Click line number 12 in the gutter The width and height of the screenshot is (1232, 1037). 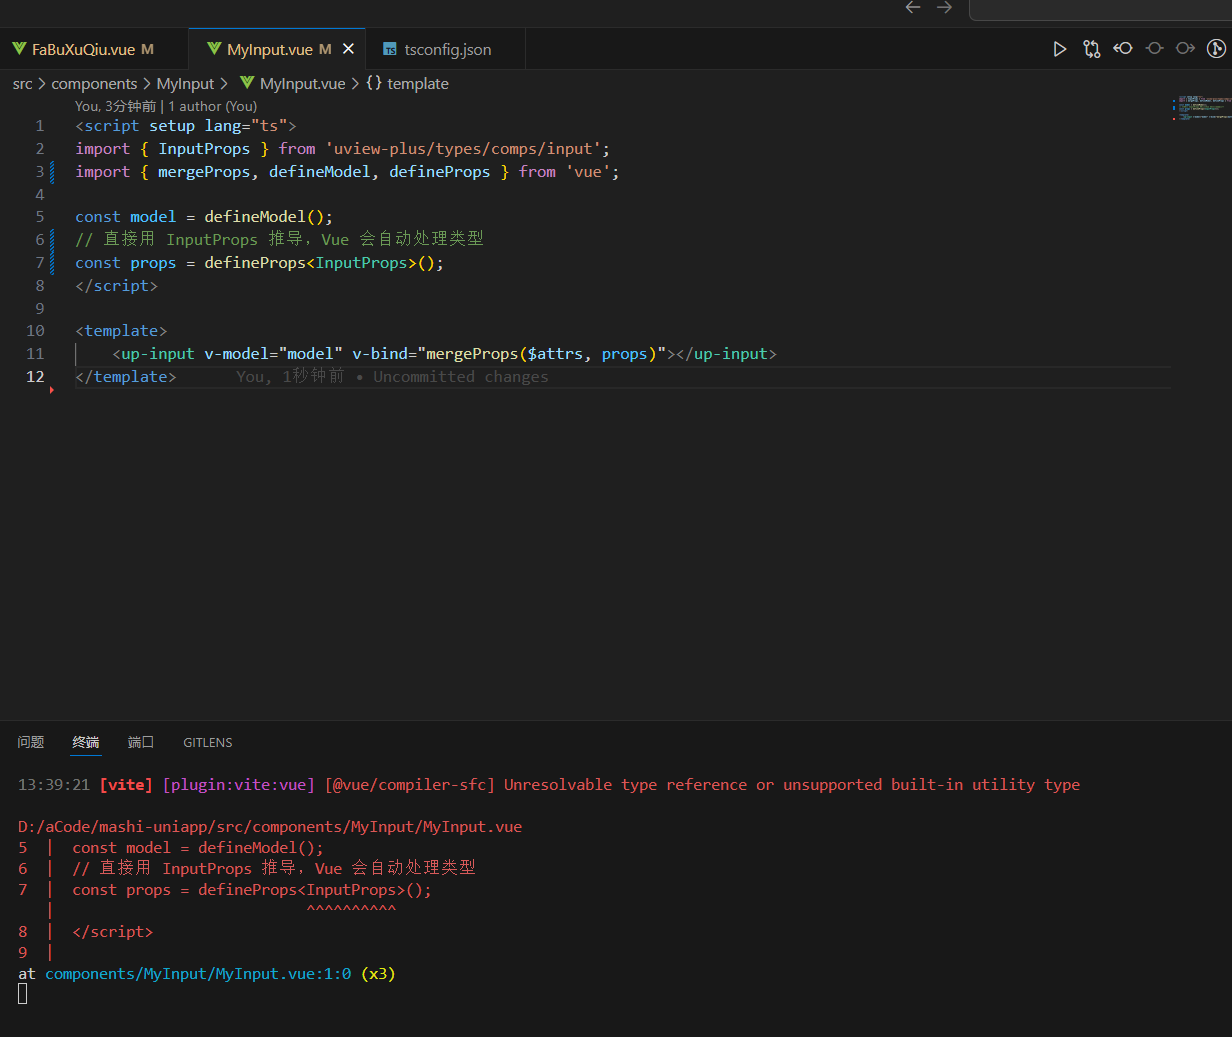(35, 377)
